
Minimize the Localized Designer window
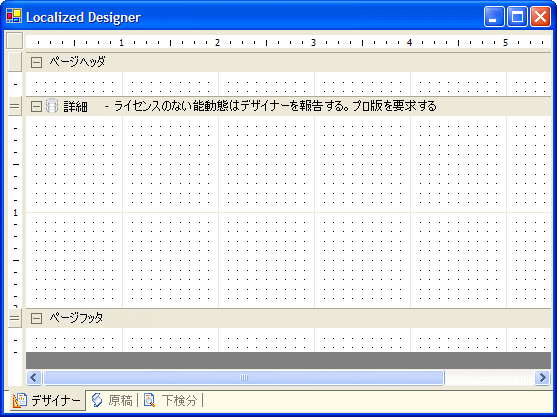[x=494, y=16]
